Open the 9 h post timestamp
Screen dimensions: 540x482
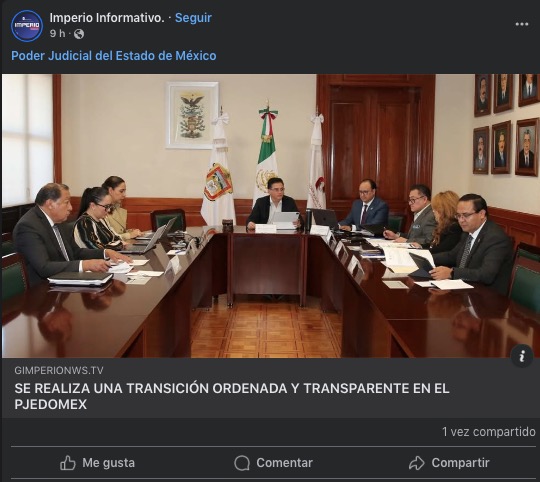pyautogui.click(x=57, y=34)
